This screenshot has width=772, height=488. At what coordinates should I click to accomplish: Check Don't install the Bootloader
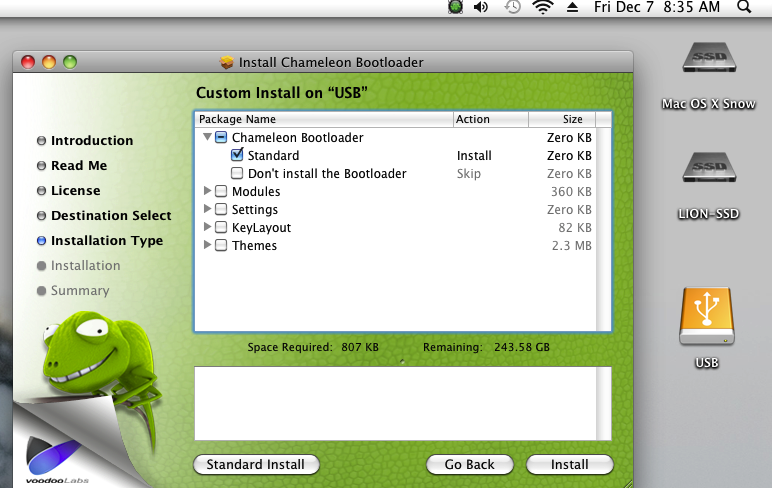237,173
